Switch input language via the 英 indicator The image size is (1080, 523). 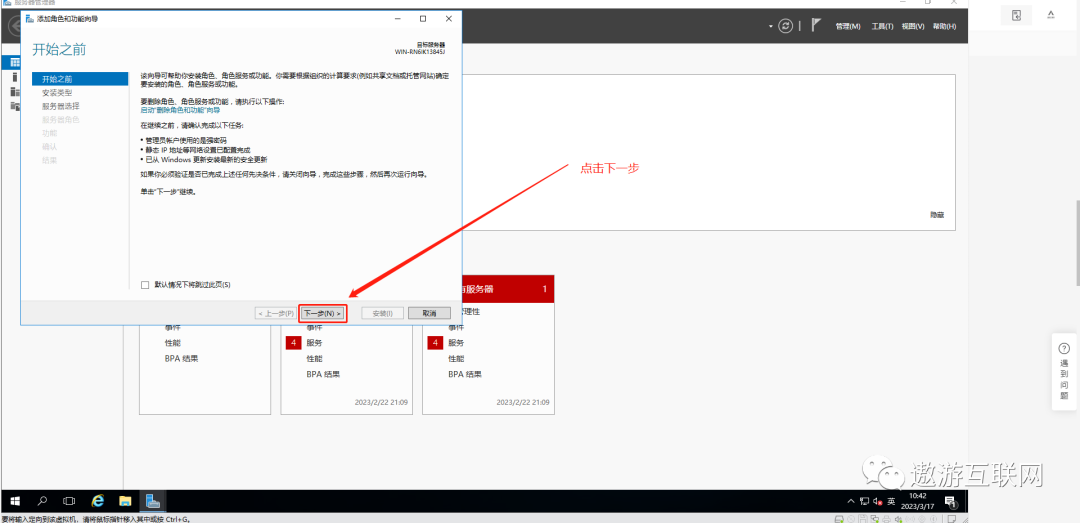[x=891, y=501]
